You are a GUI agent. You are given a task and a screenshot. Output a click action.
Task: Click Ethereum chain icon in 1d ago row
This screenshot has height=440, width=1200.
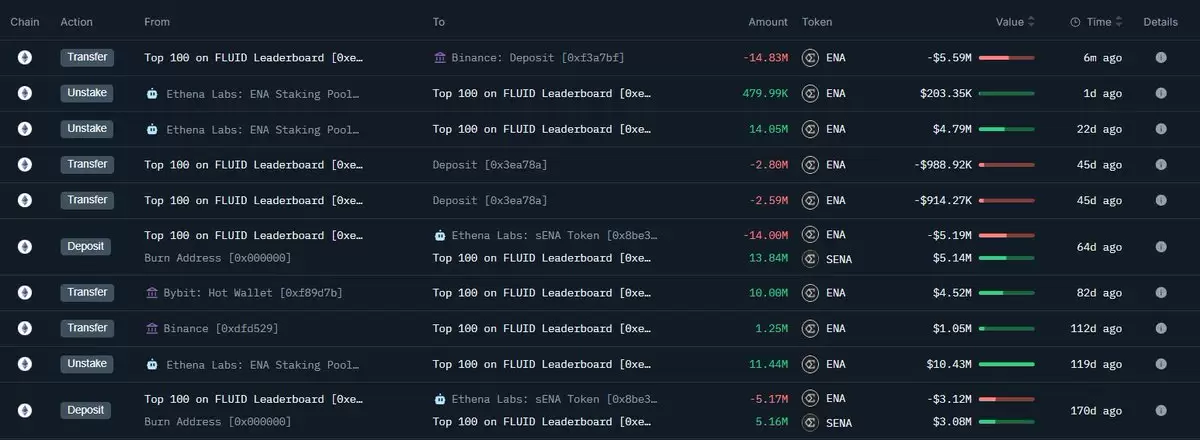pos(25,93)
